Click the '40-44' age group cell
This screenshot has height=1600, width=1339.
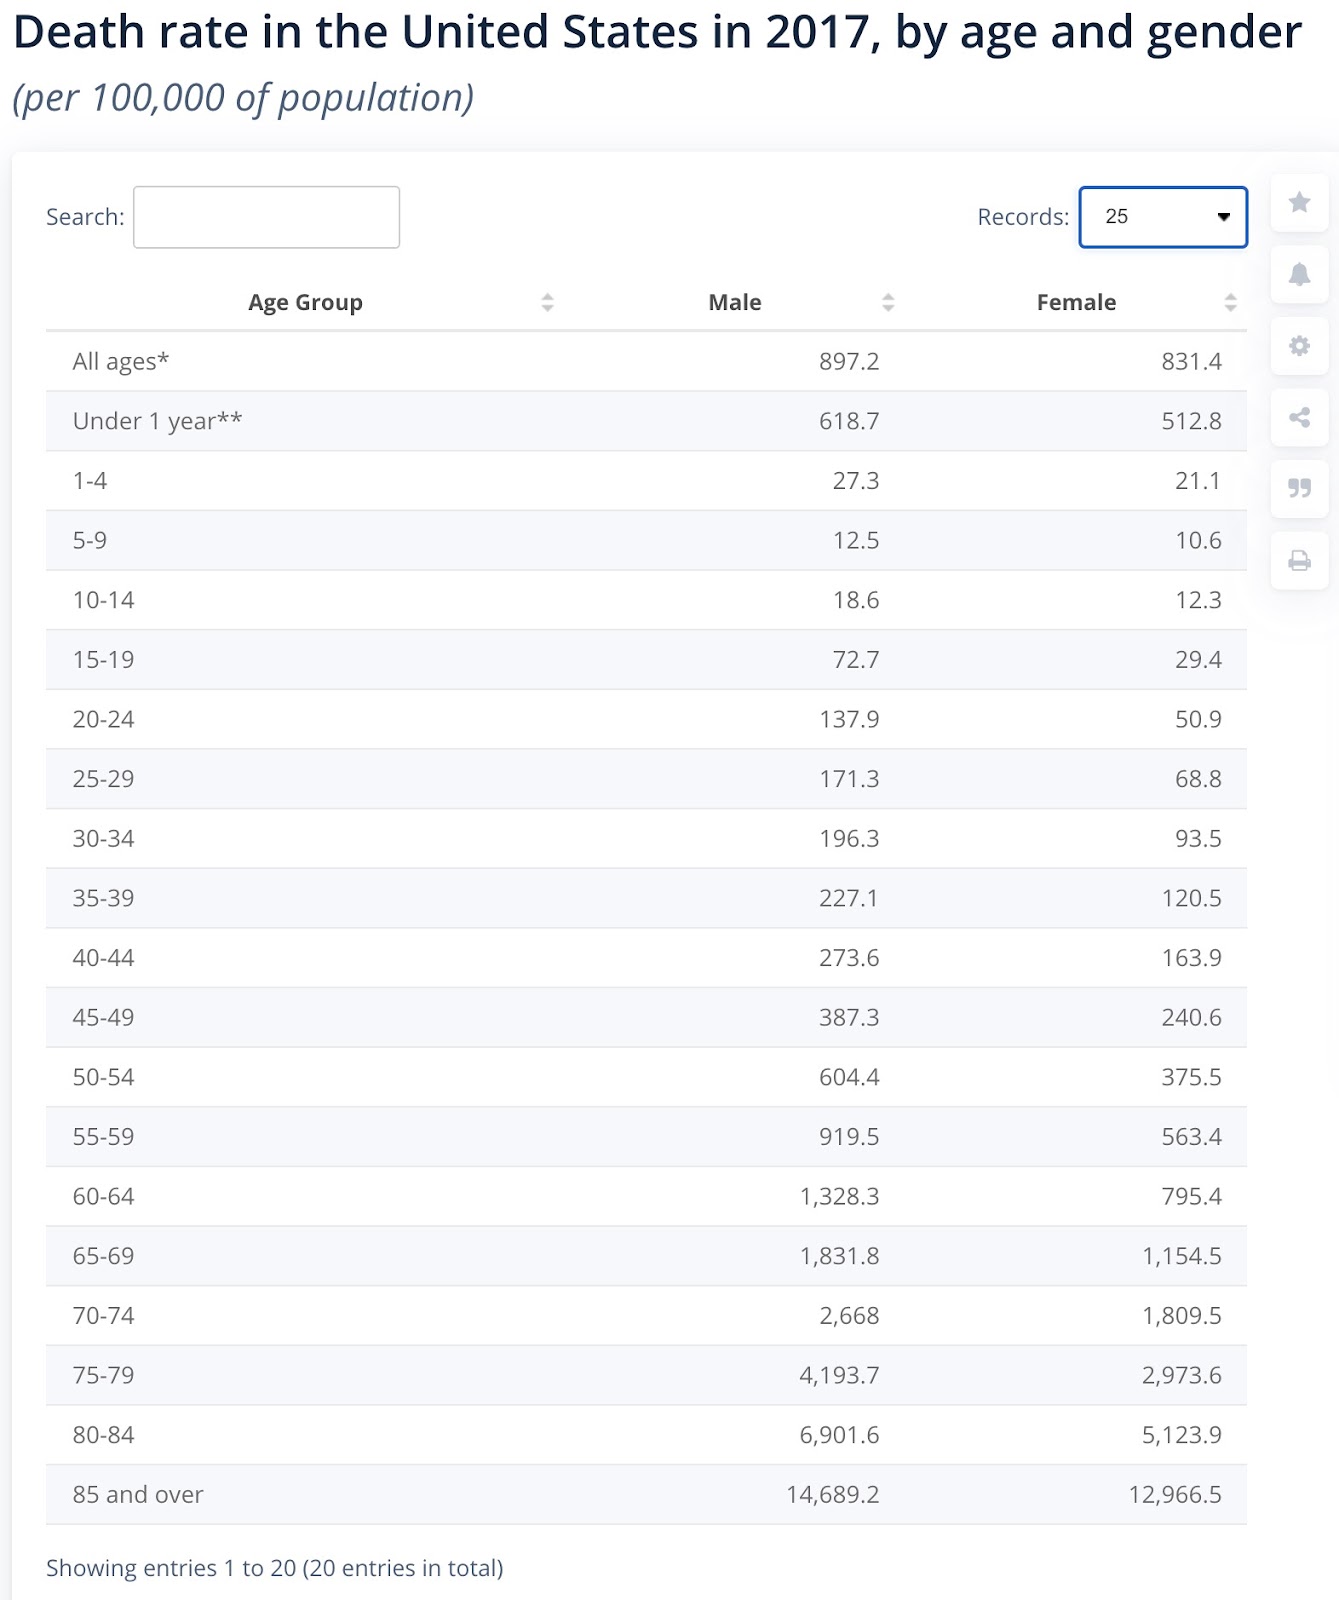pyautogui.click(x=103, y=958)
